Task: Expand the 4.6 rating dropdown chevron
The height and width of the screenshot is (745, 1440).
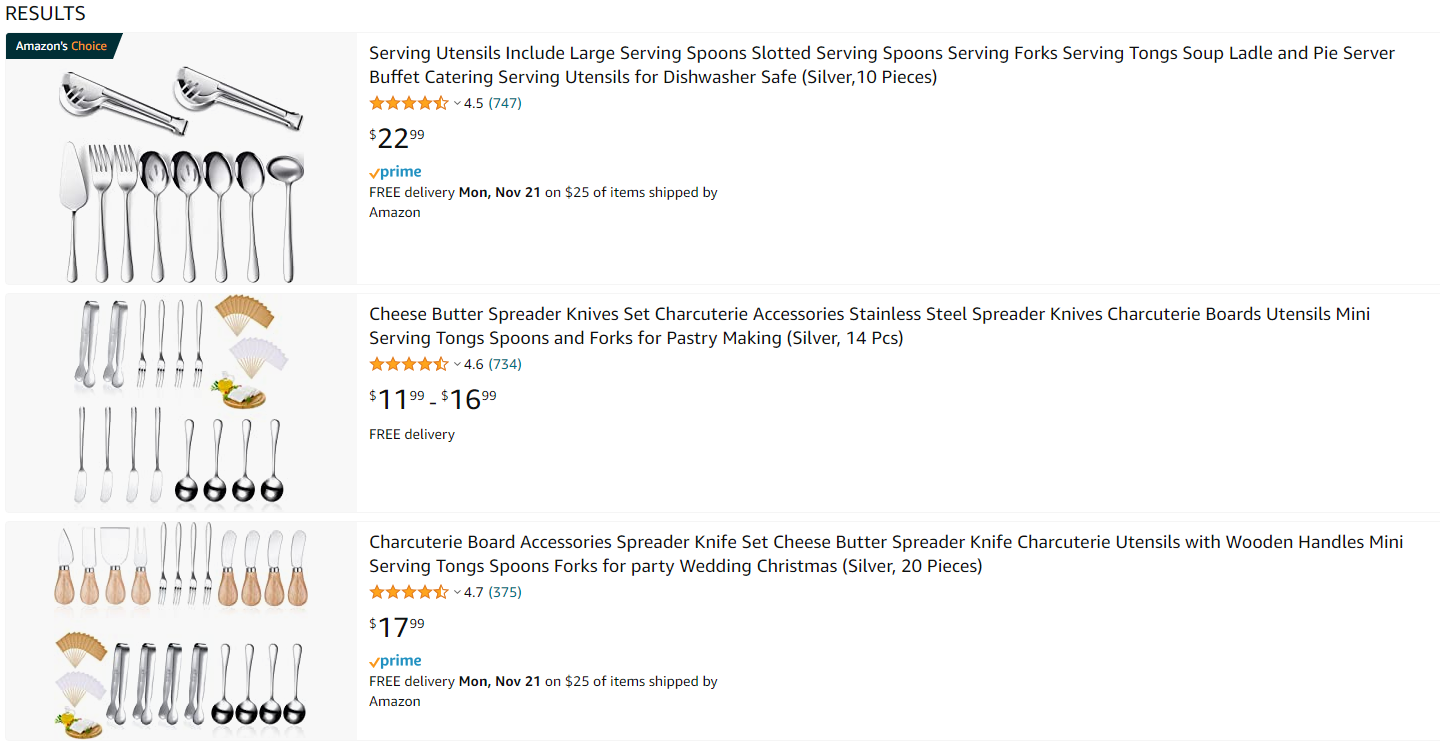Action: tap(457, 364)
